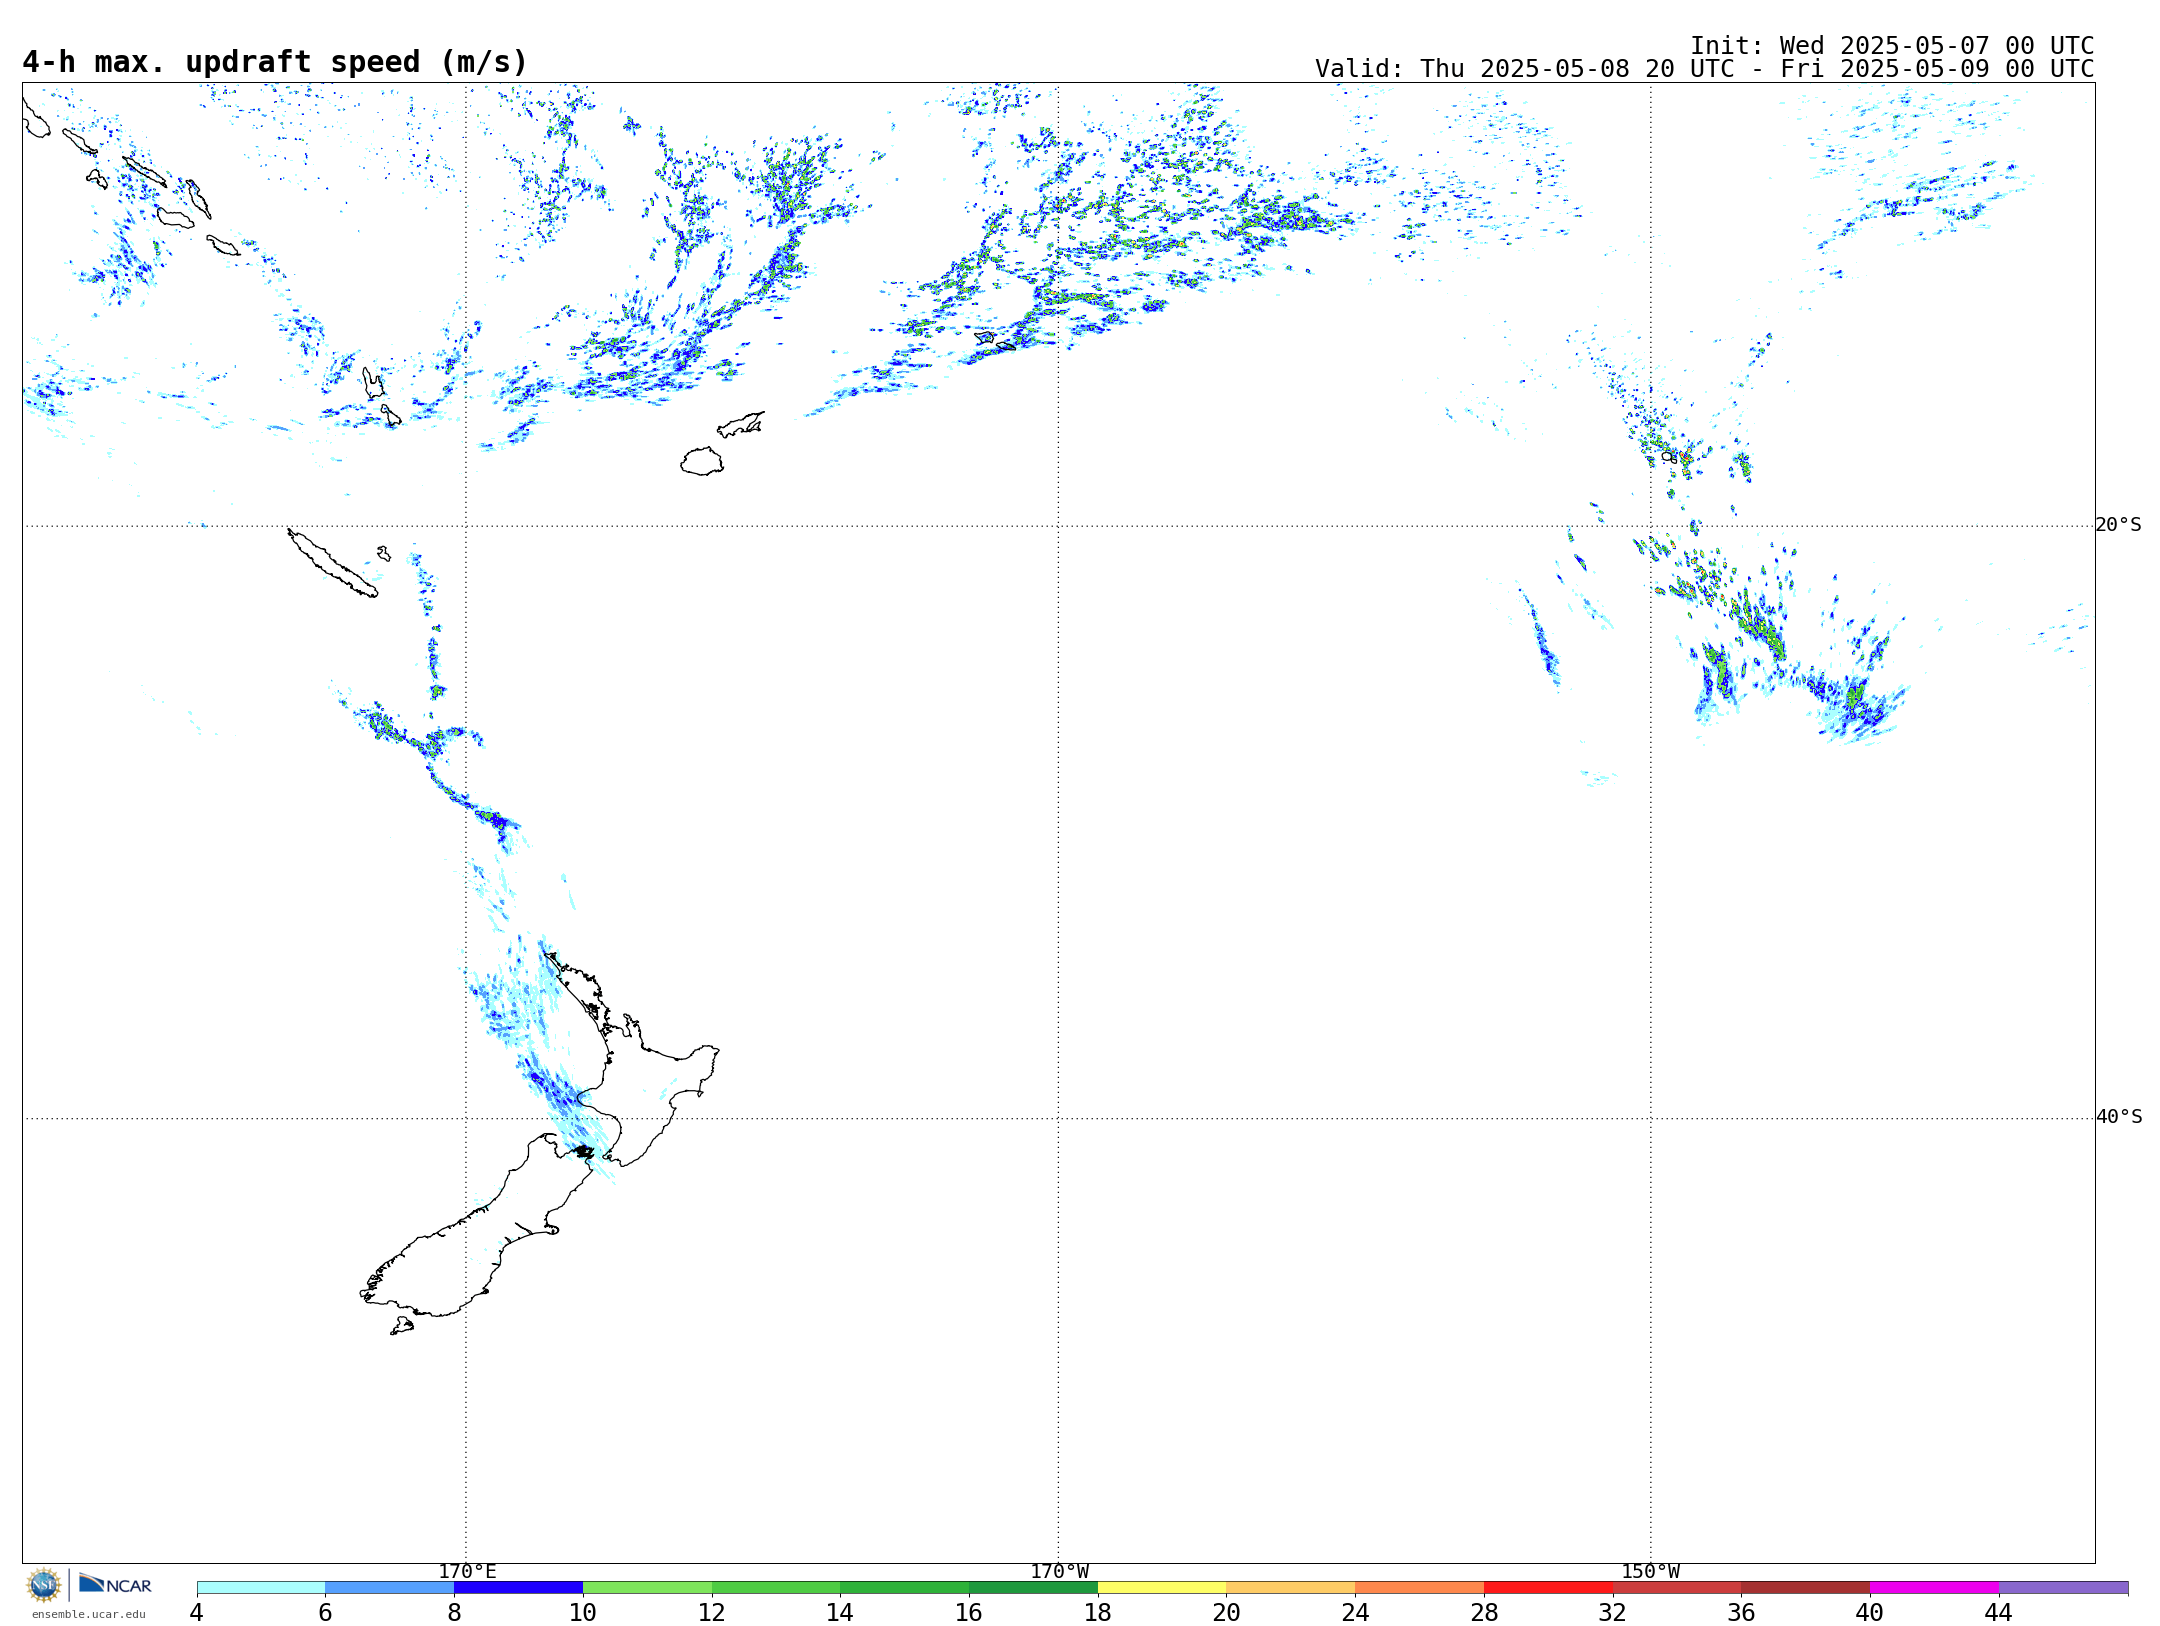This screenshot has width=2160, height=1626.
Task: Click the colorbar tick label 16
Action: click(x=969, y=1612)
